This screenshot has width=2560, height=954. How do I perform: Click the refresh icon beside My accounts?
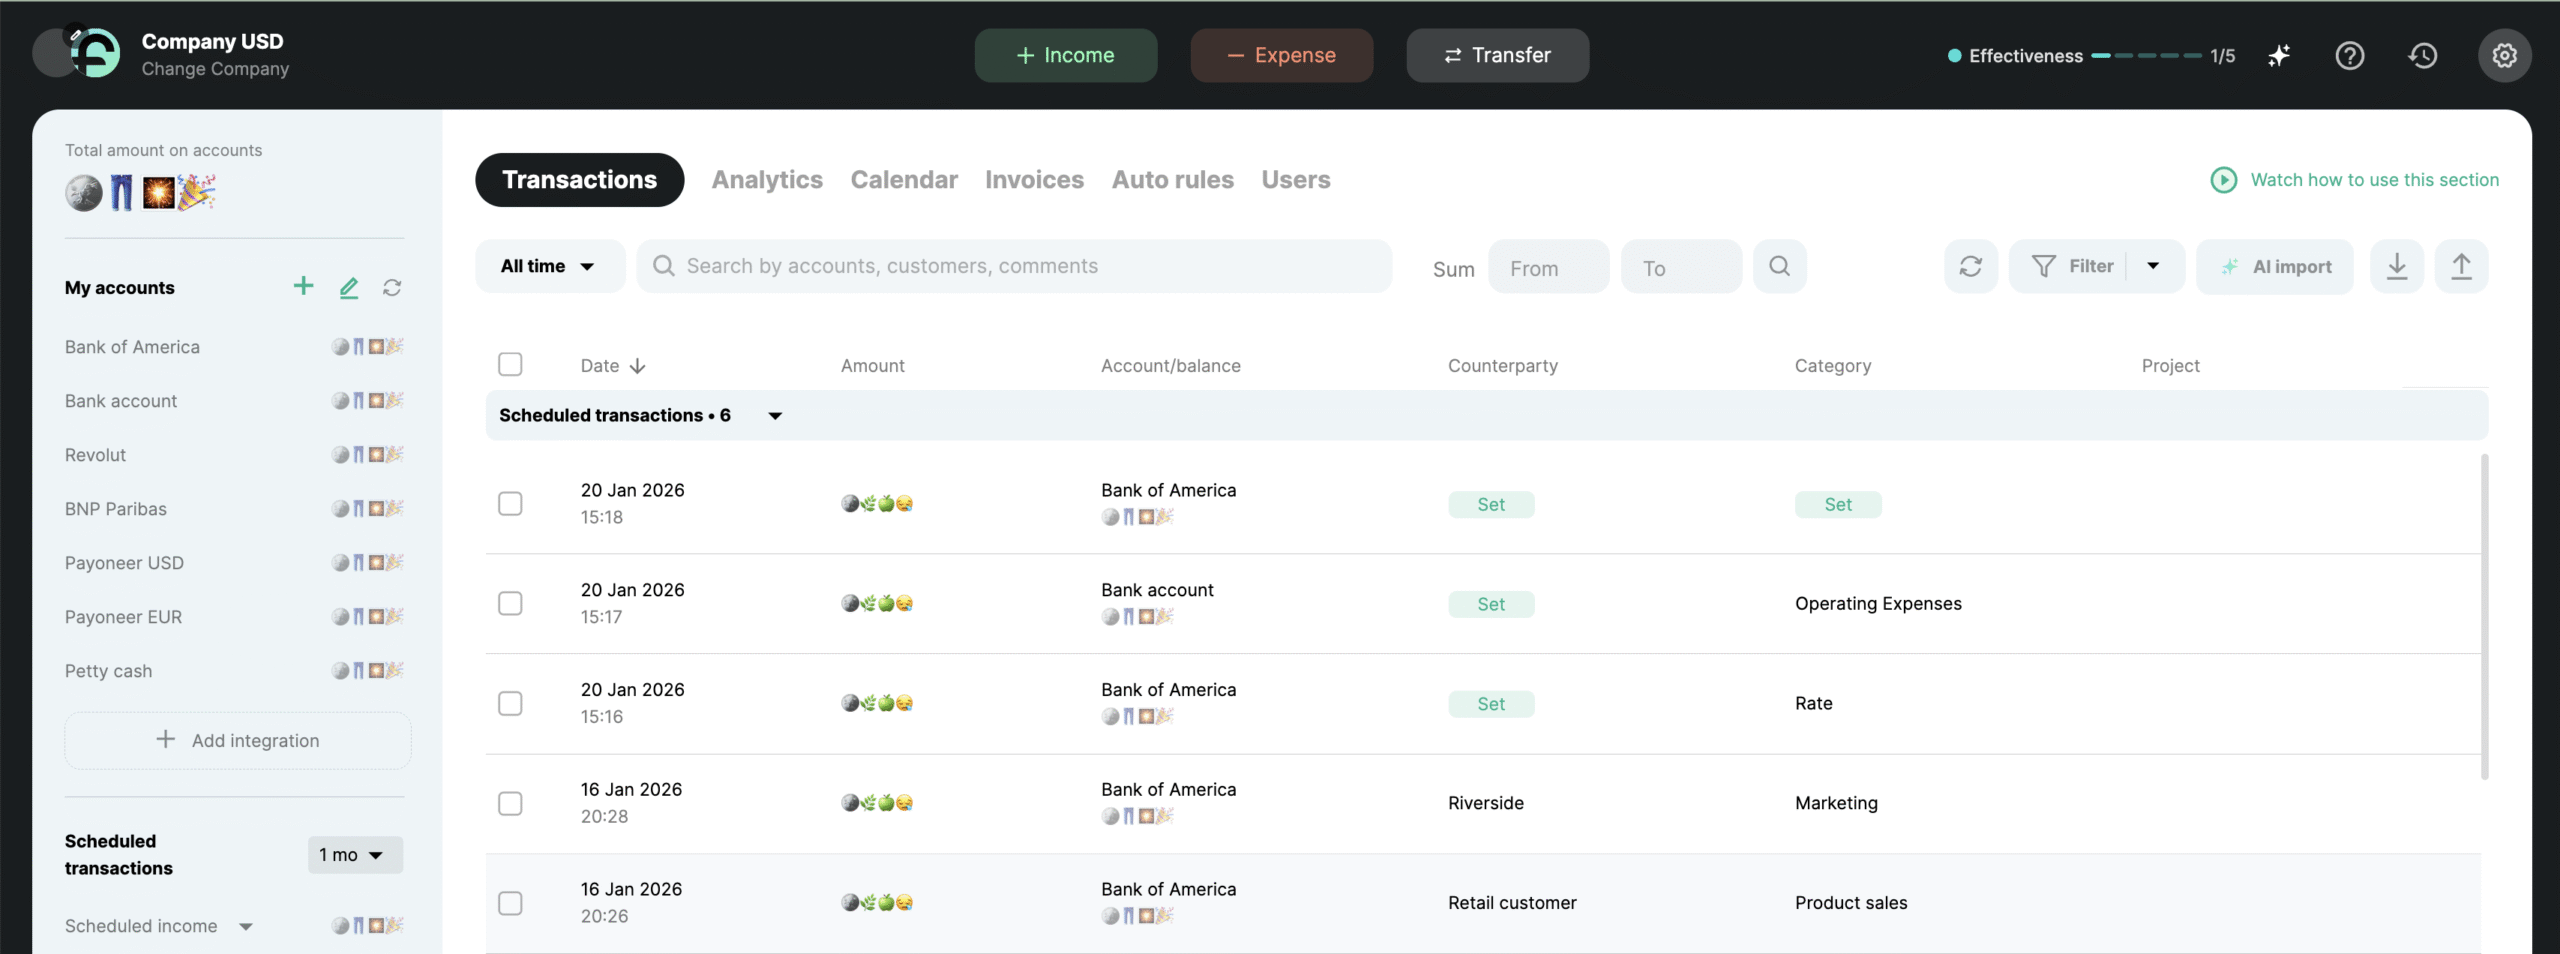pyautogui.click(x=392, y=288)
